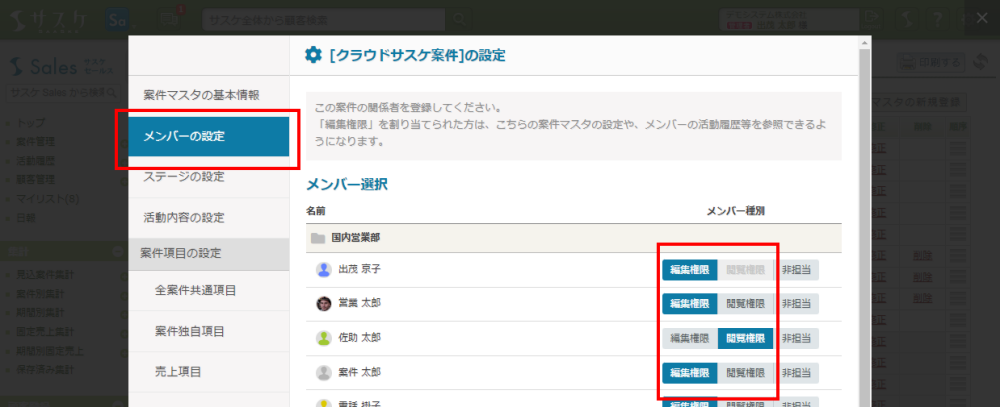The height and width of the screenshot is (407, 1000).
Task: Select the メンバーの設定 tab
Action: pos(209,136)
